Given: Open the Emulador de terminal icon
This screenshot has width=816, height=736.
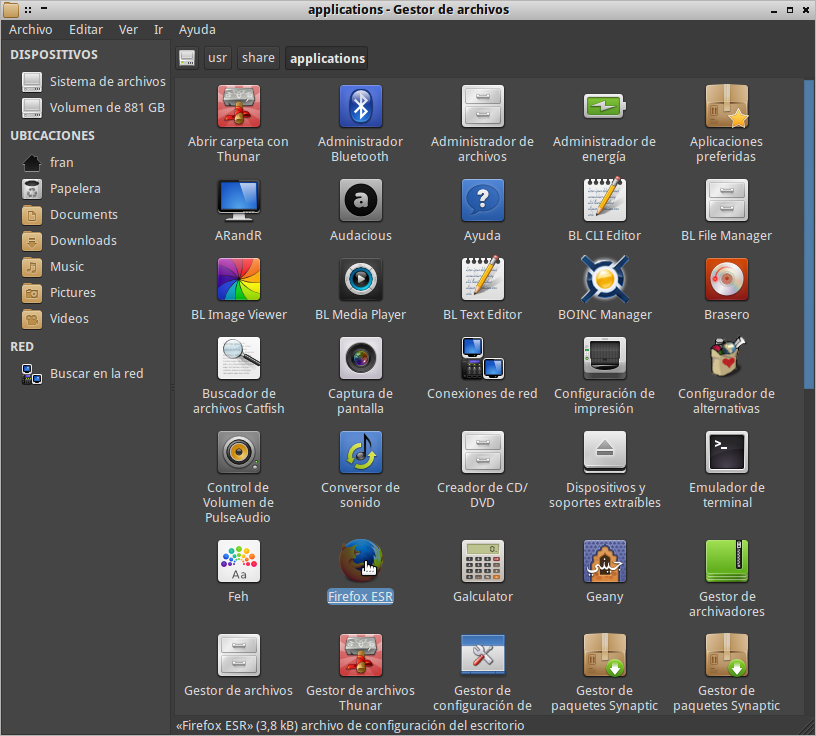Looking at the screenshot, I should [x=726, y=453].
